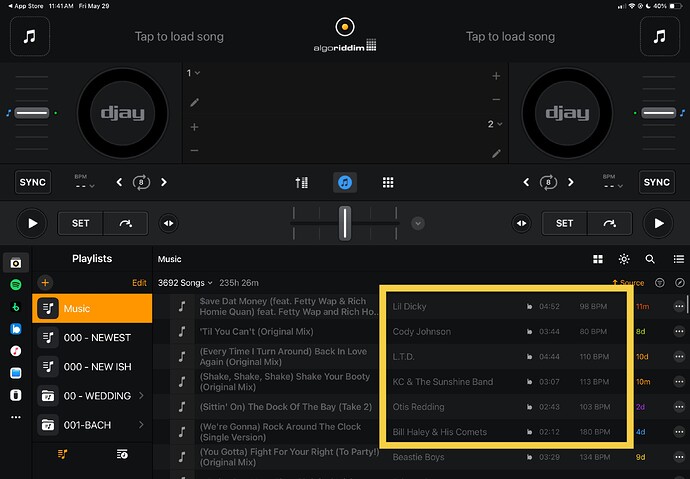Viewport: 690px width, 479px height.
Task: Open right deck BPM dropdown
Action: 613,182
